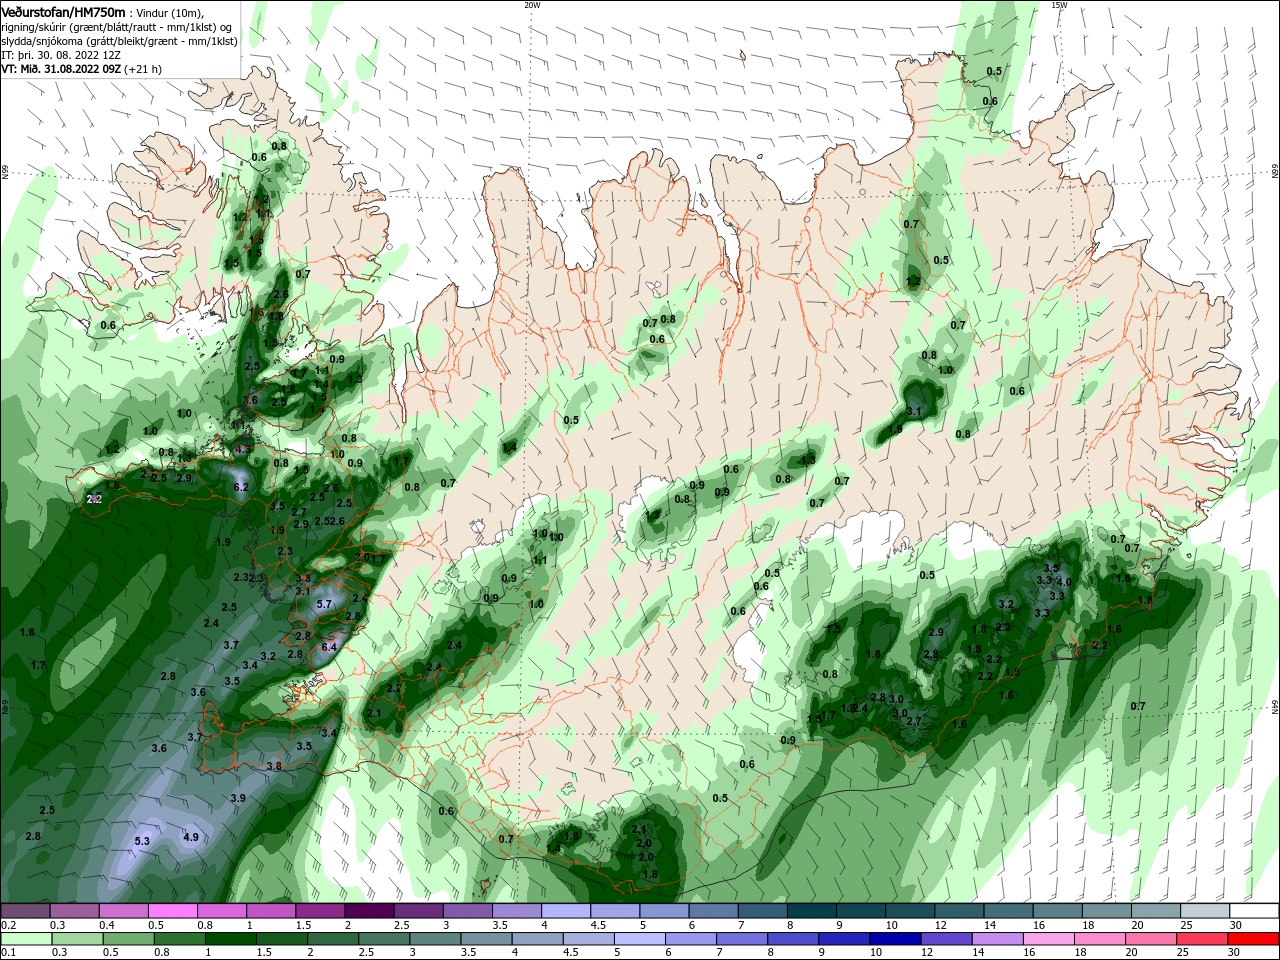Pick the light green 0.1 rain scale swatch

[x=26, y=939]
